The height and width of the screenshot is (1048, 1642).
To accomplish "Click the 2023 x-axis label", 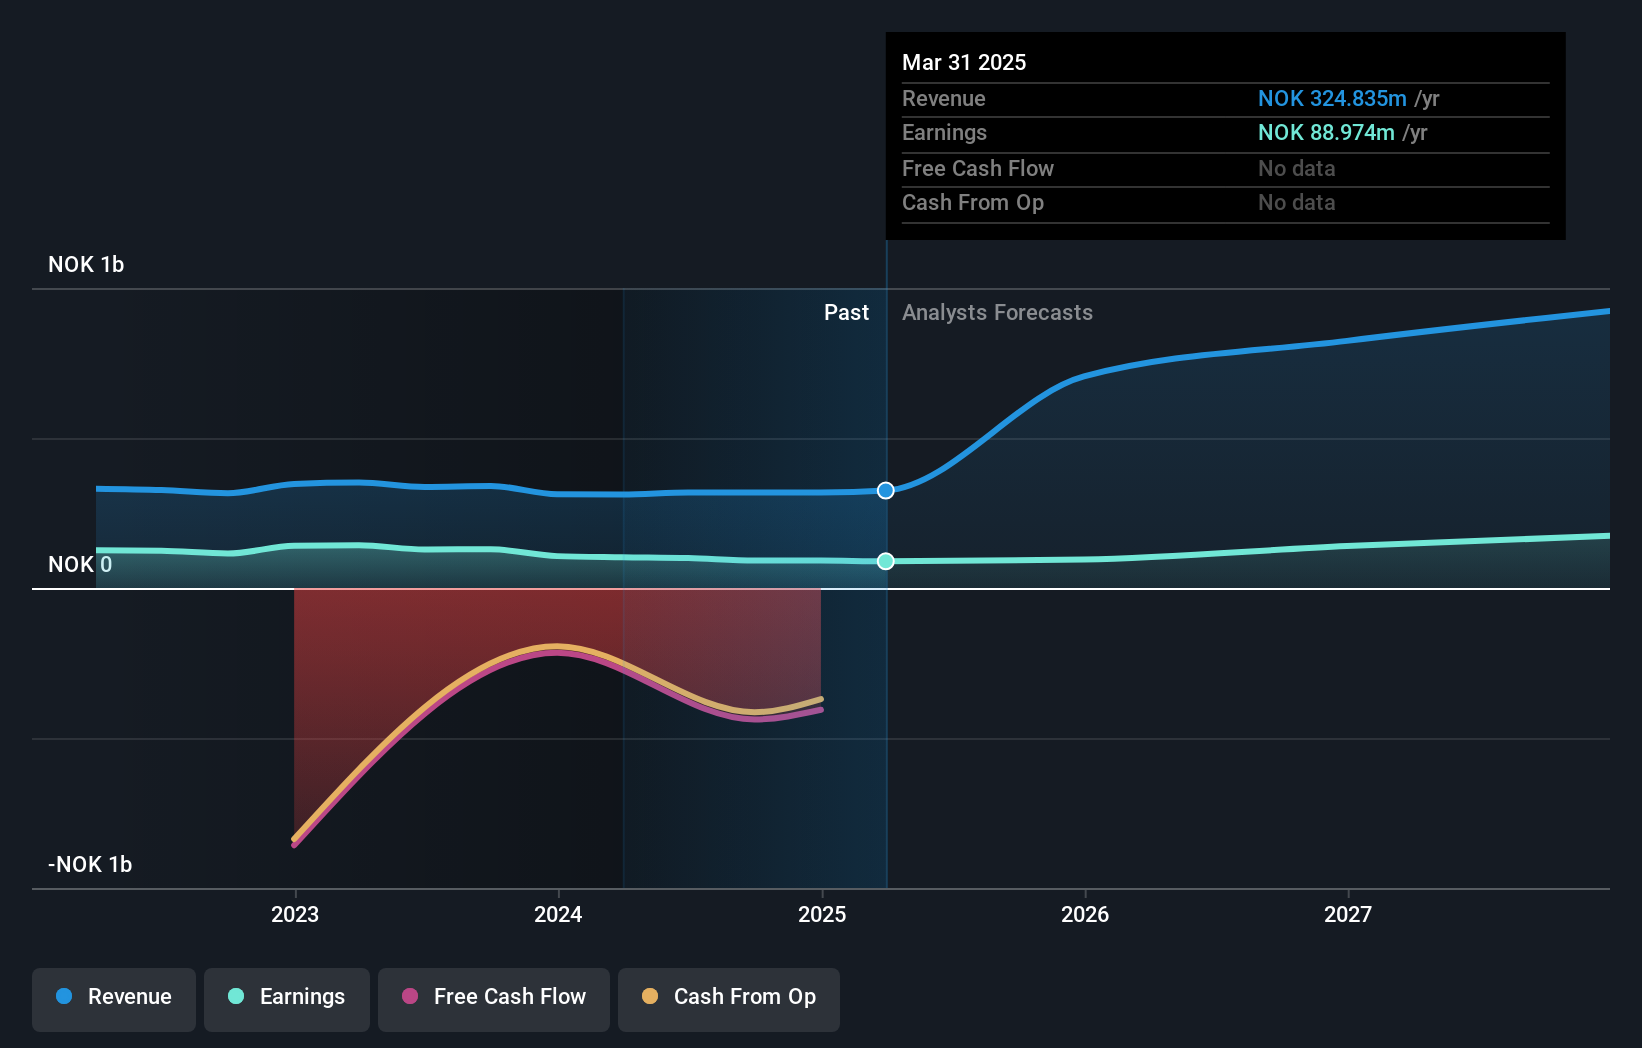I will 295,914.
